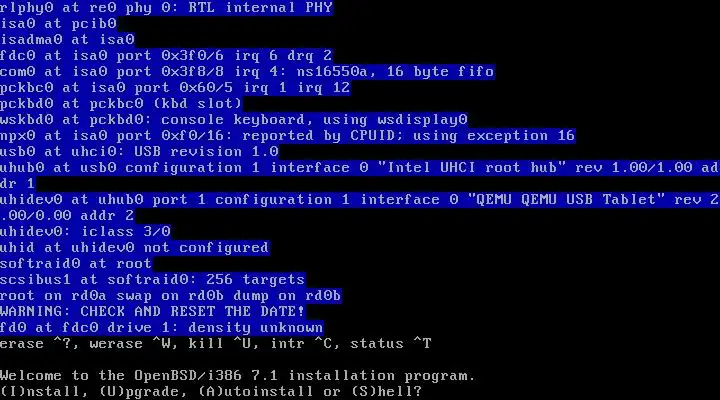Click the scsibus1 at softraid0 line
Viewport: 720px width, 400px height.
pos(152,279)
